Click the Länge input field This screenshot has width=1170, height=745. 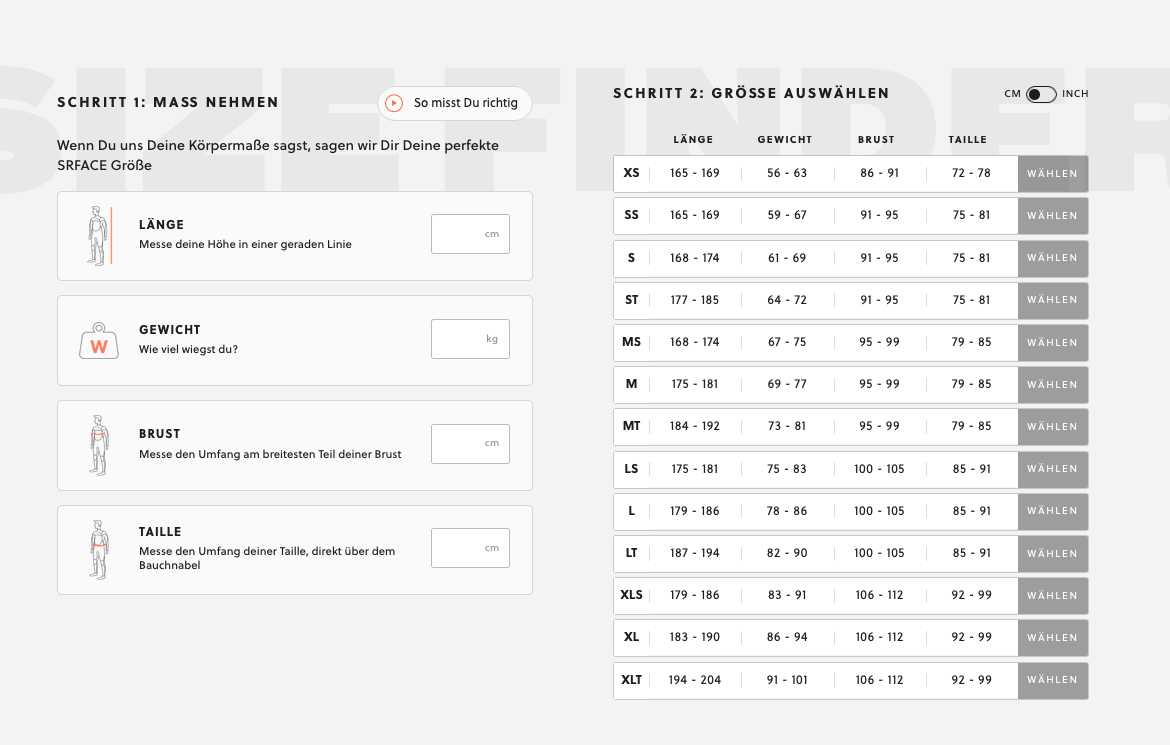pos(470,234)
